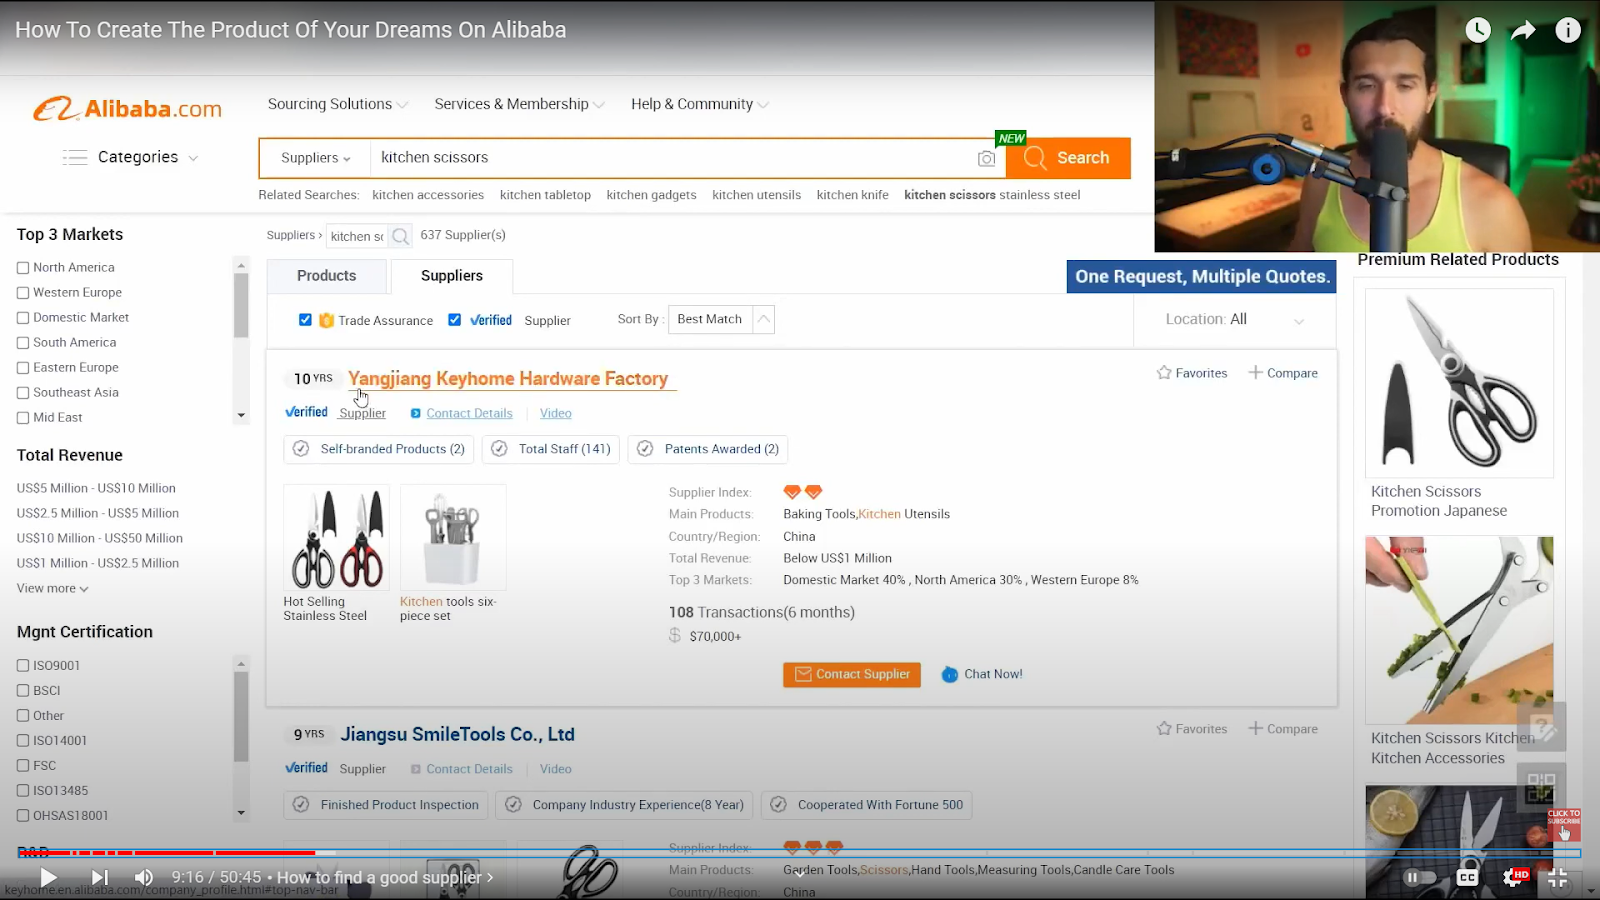The height and width of the screenshot is (900, 1600).
Task: Skip to the next video
Action: click(100, 877)
